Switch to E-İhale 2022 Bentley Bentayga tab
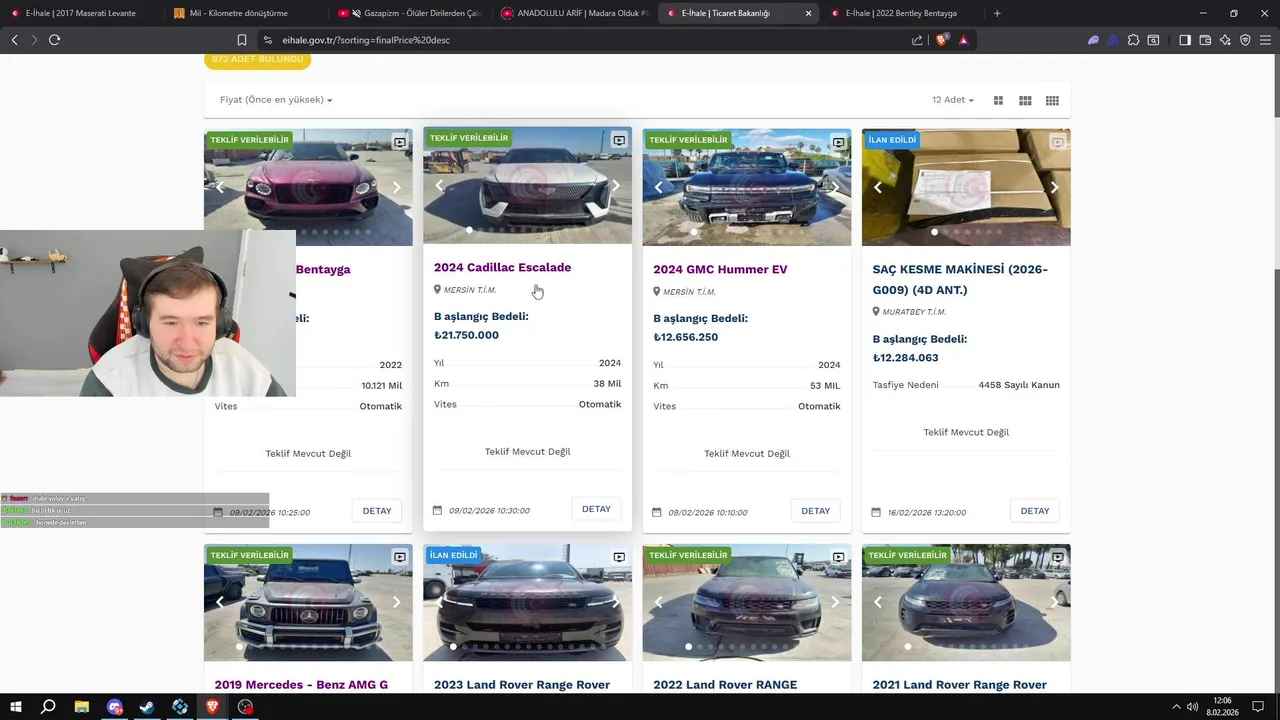 [901, 13]
